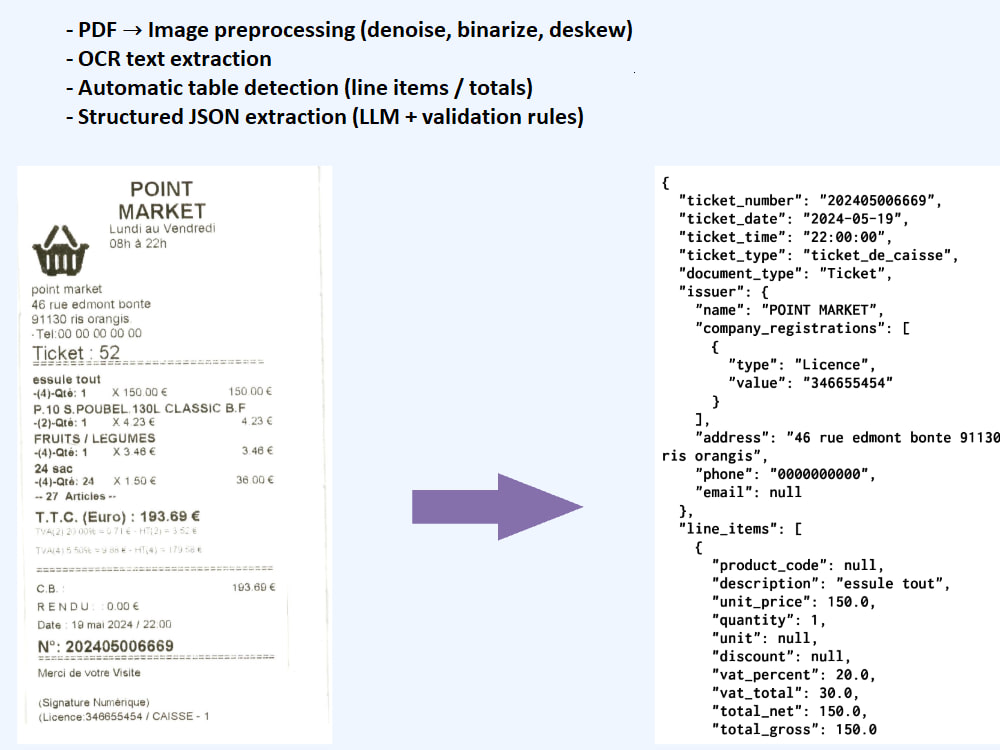
Task: Click the "vat_percent": 20.0 JSON line
Action: click(793, 675)
